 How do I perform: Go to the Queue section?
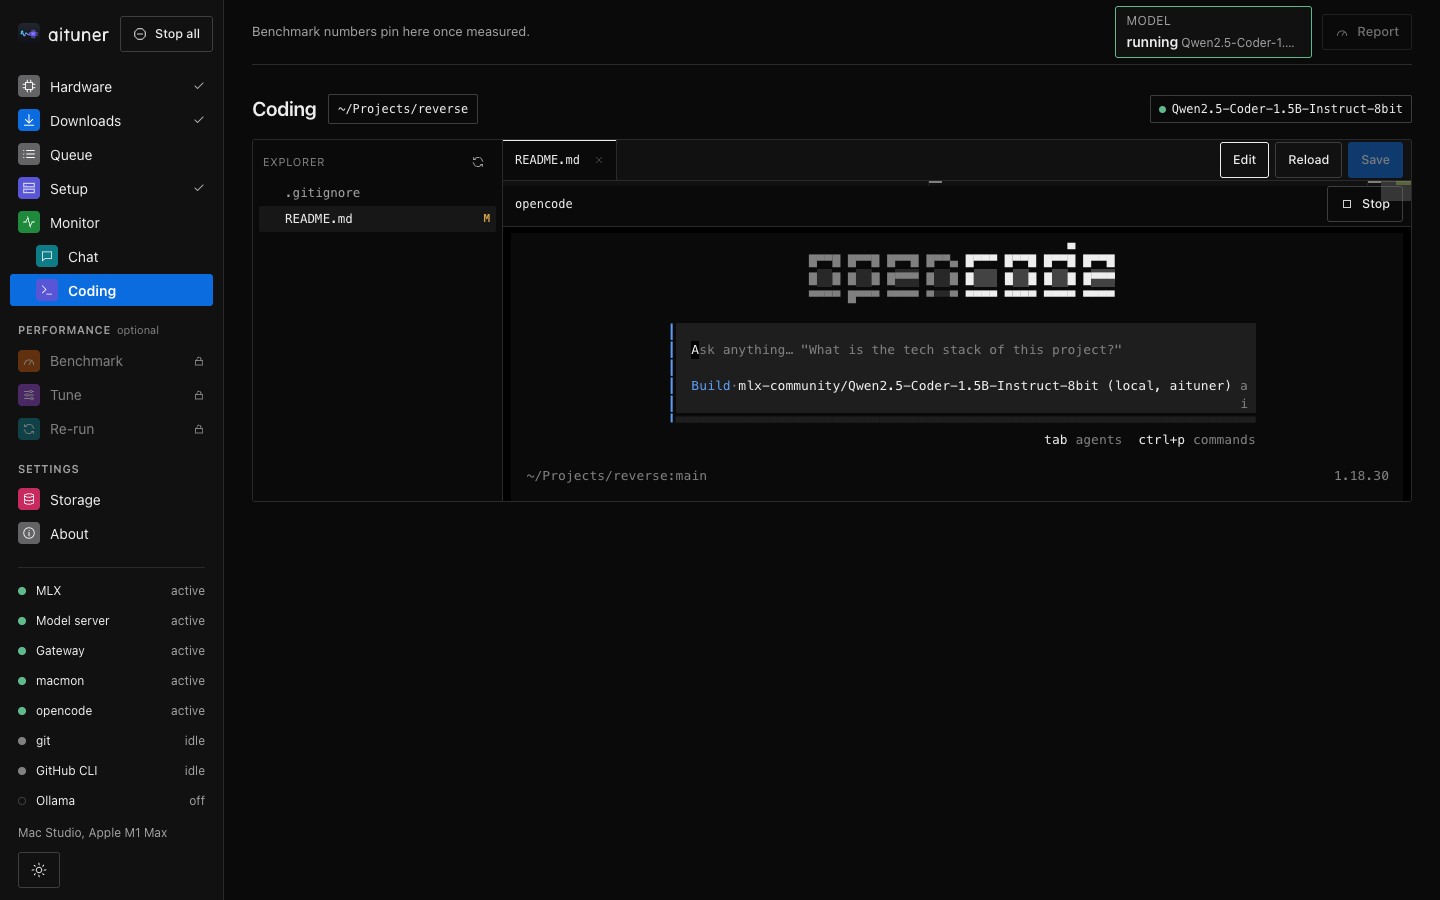(111, 155)
